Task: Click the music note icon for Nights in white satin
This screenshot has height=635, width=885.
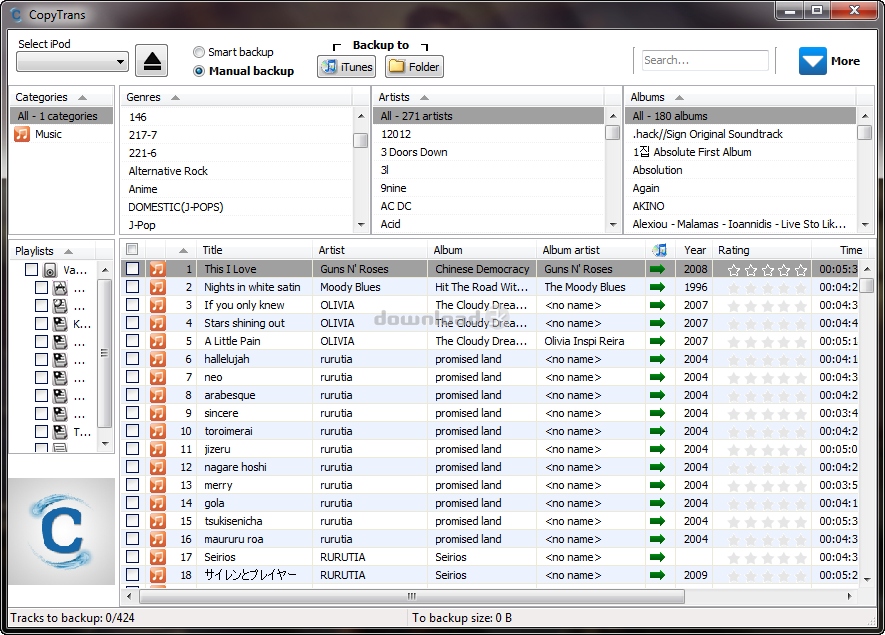Action: (x=157, y=287)
